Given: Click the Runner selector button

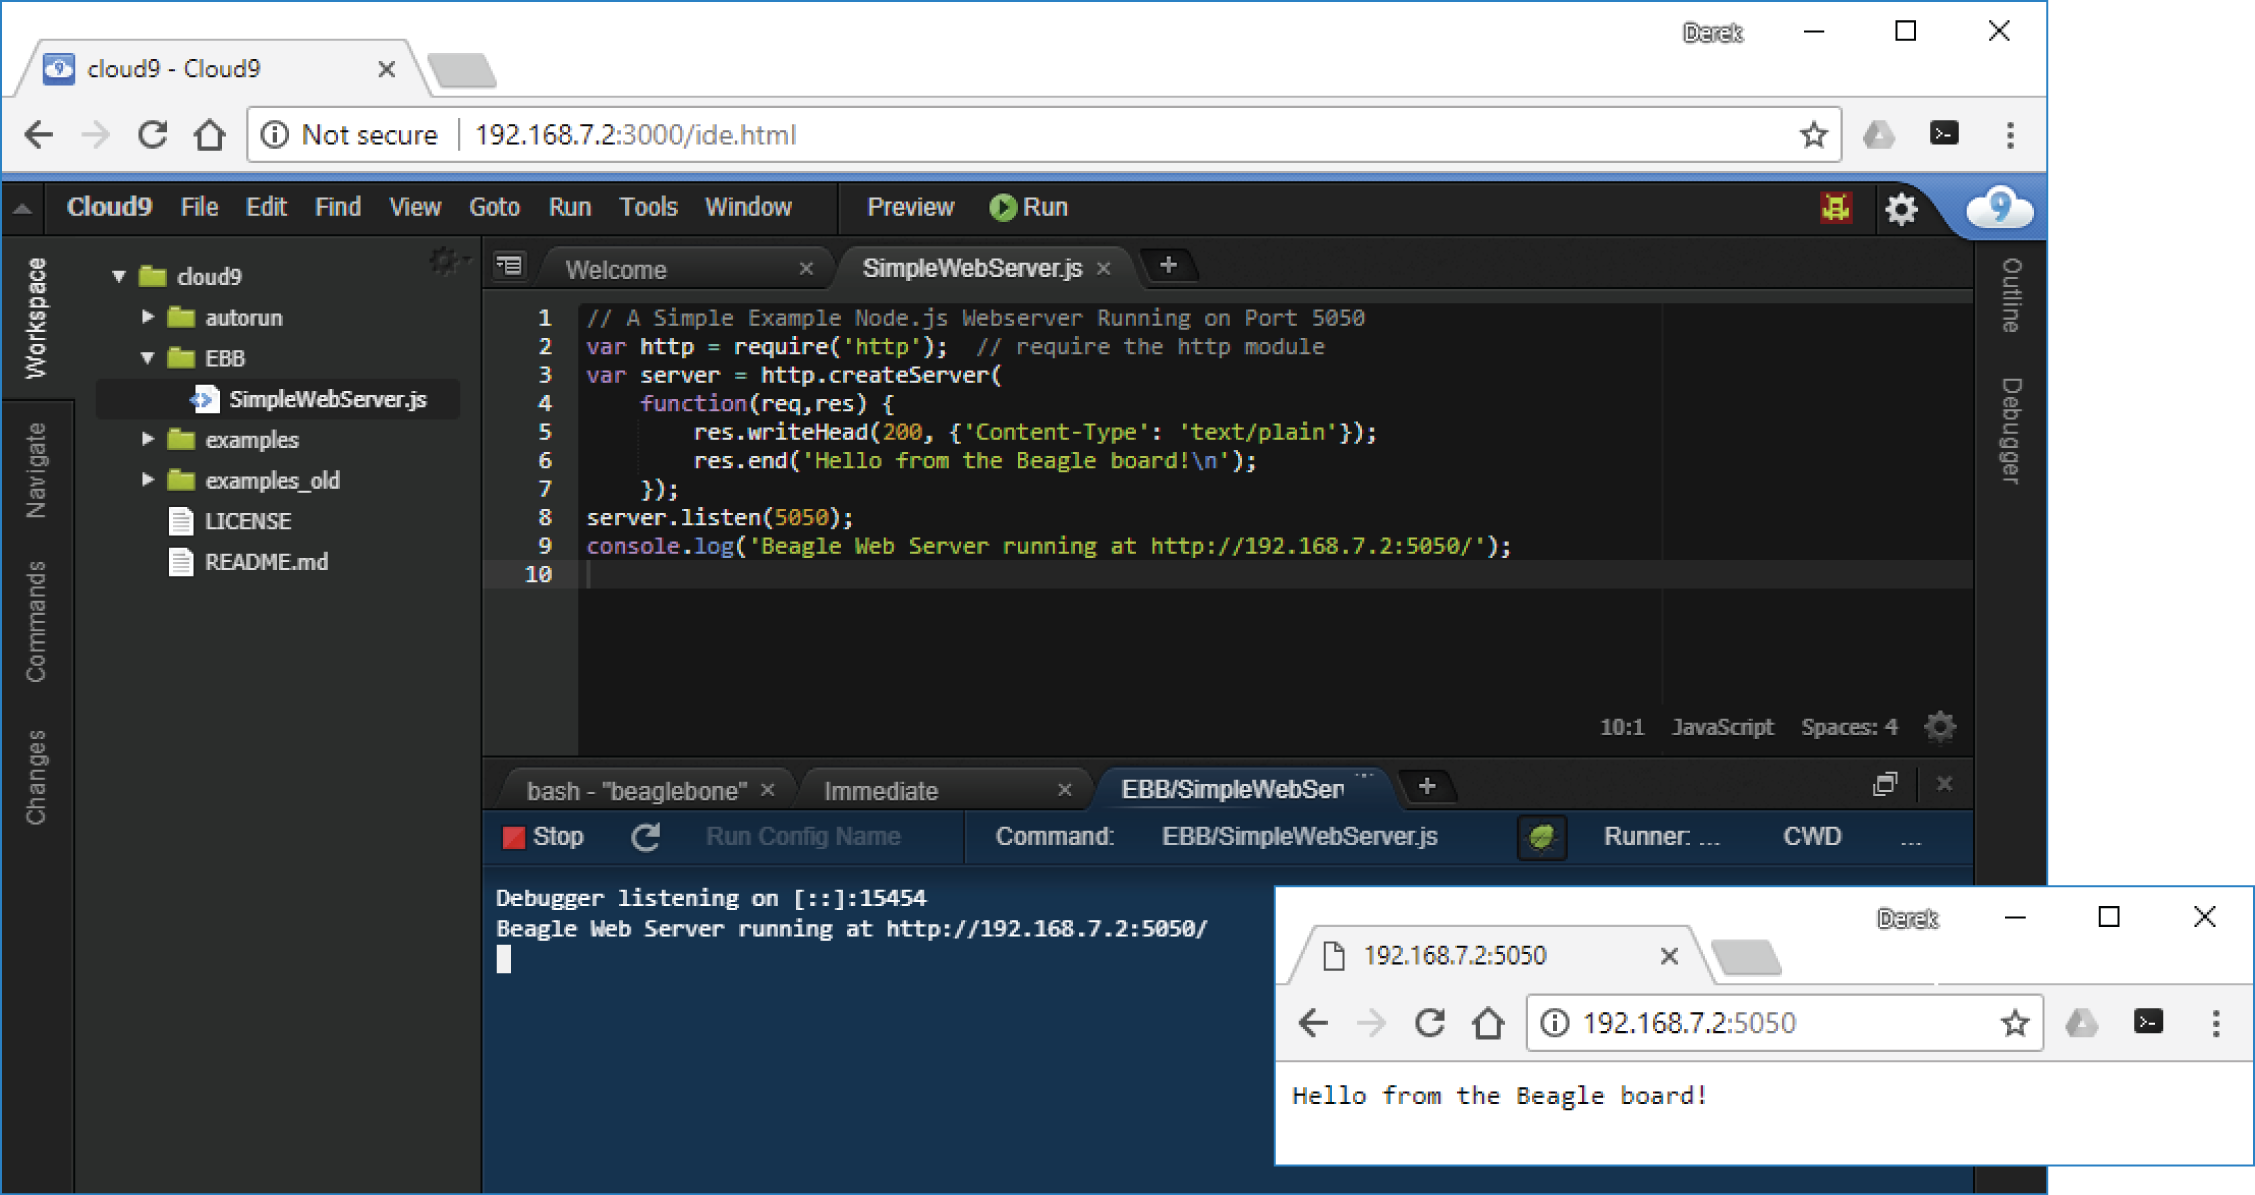Looking at the screenshot, I should coord(1661,837).
